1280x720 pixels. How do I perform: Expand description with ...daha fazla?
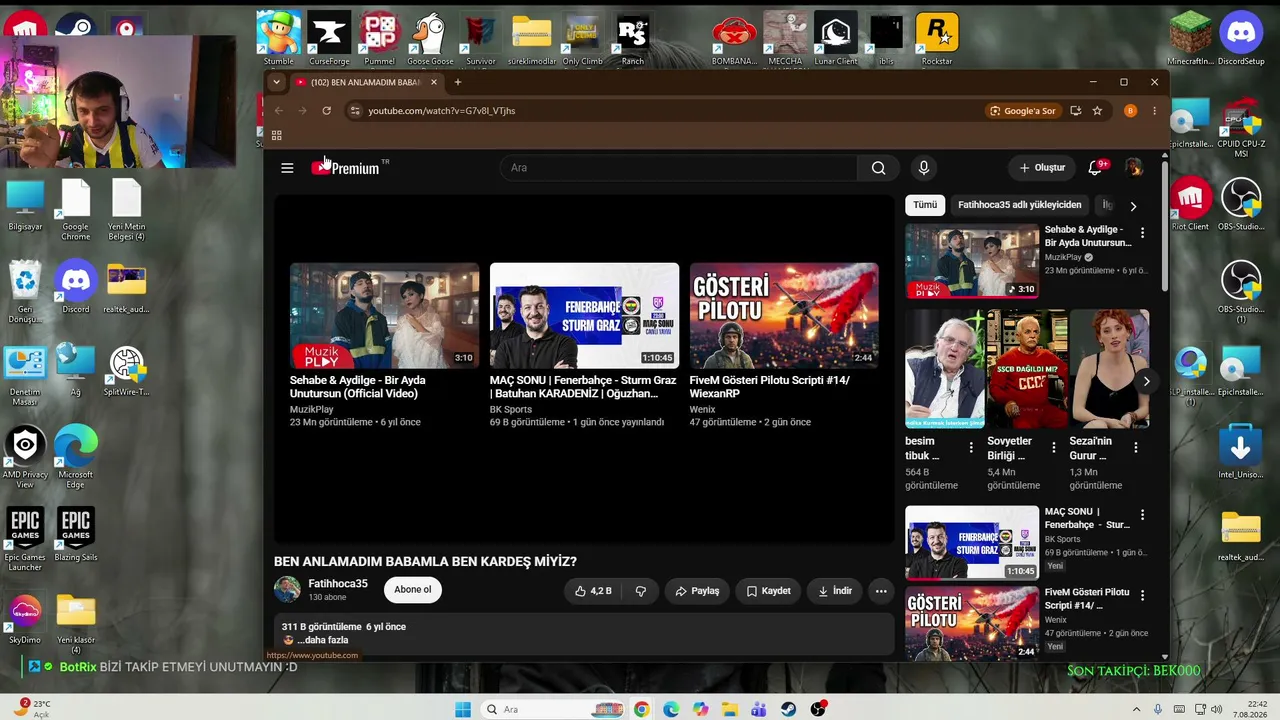(x=323, y=640)
